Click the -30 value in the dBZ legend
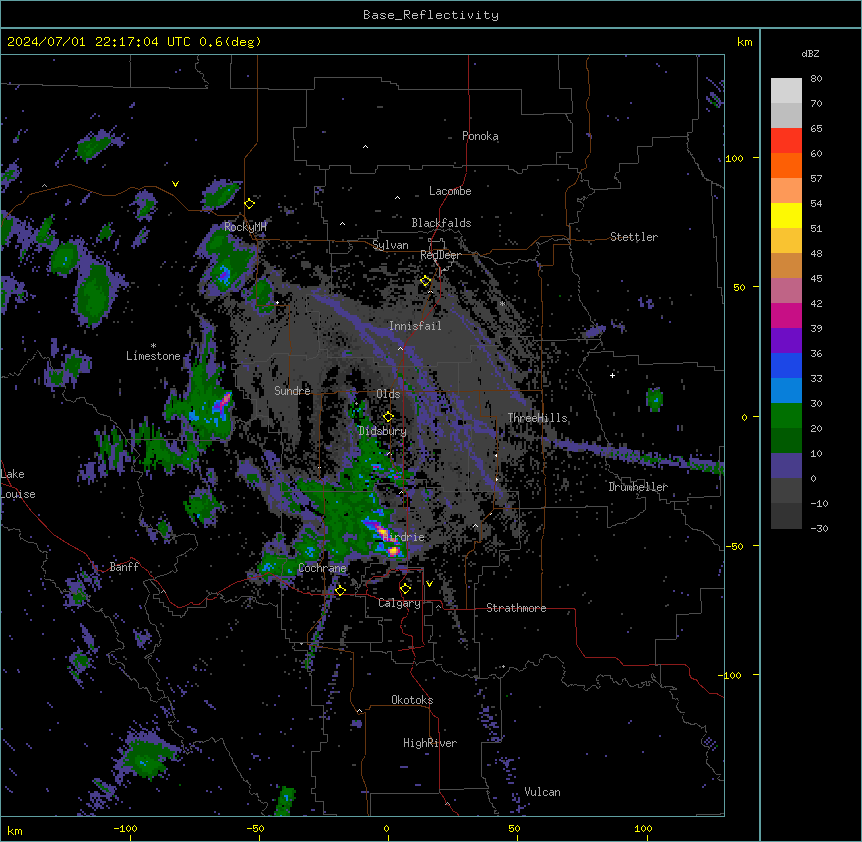The height and width of the screenshot is (842, 862). point(819,528)
